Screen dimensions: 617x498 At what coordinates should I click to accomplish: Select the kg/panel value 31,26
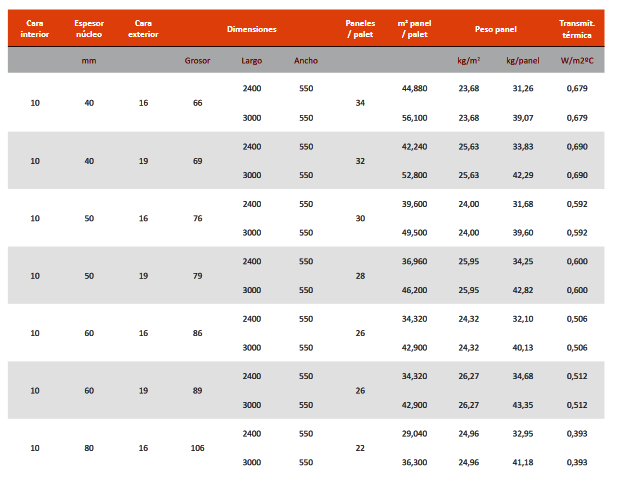tap(522, 89)
